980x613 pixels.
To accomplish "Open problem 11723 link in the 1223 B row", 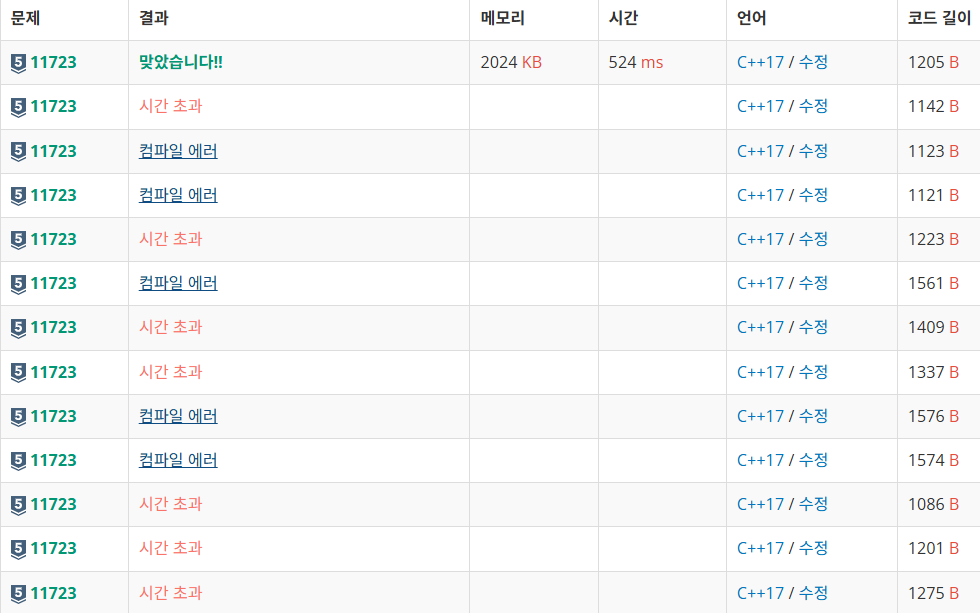I will click(x=53, y=239).
